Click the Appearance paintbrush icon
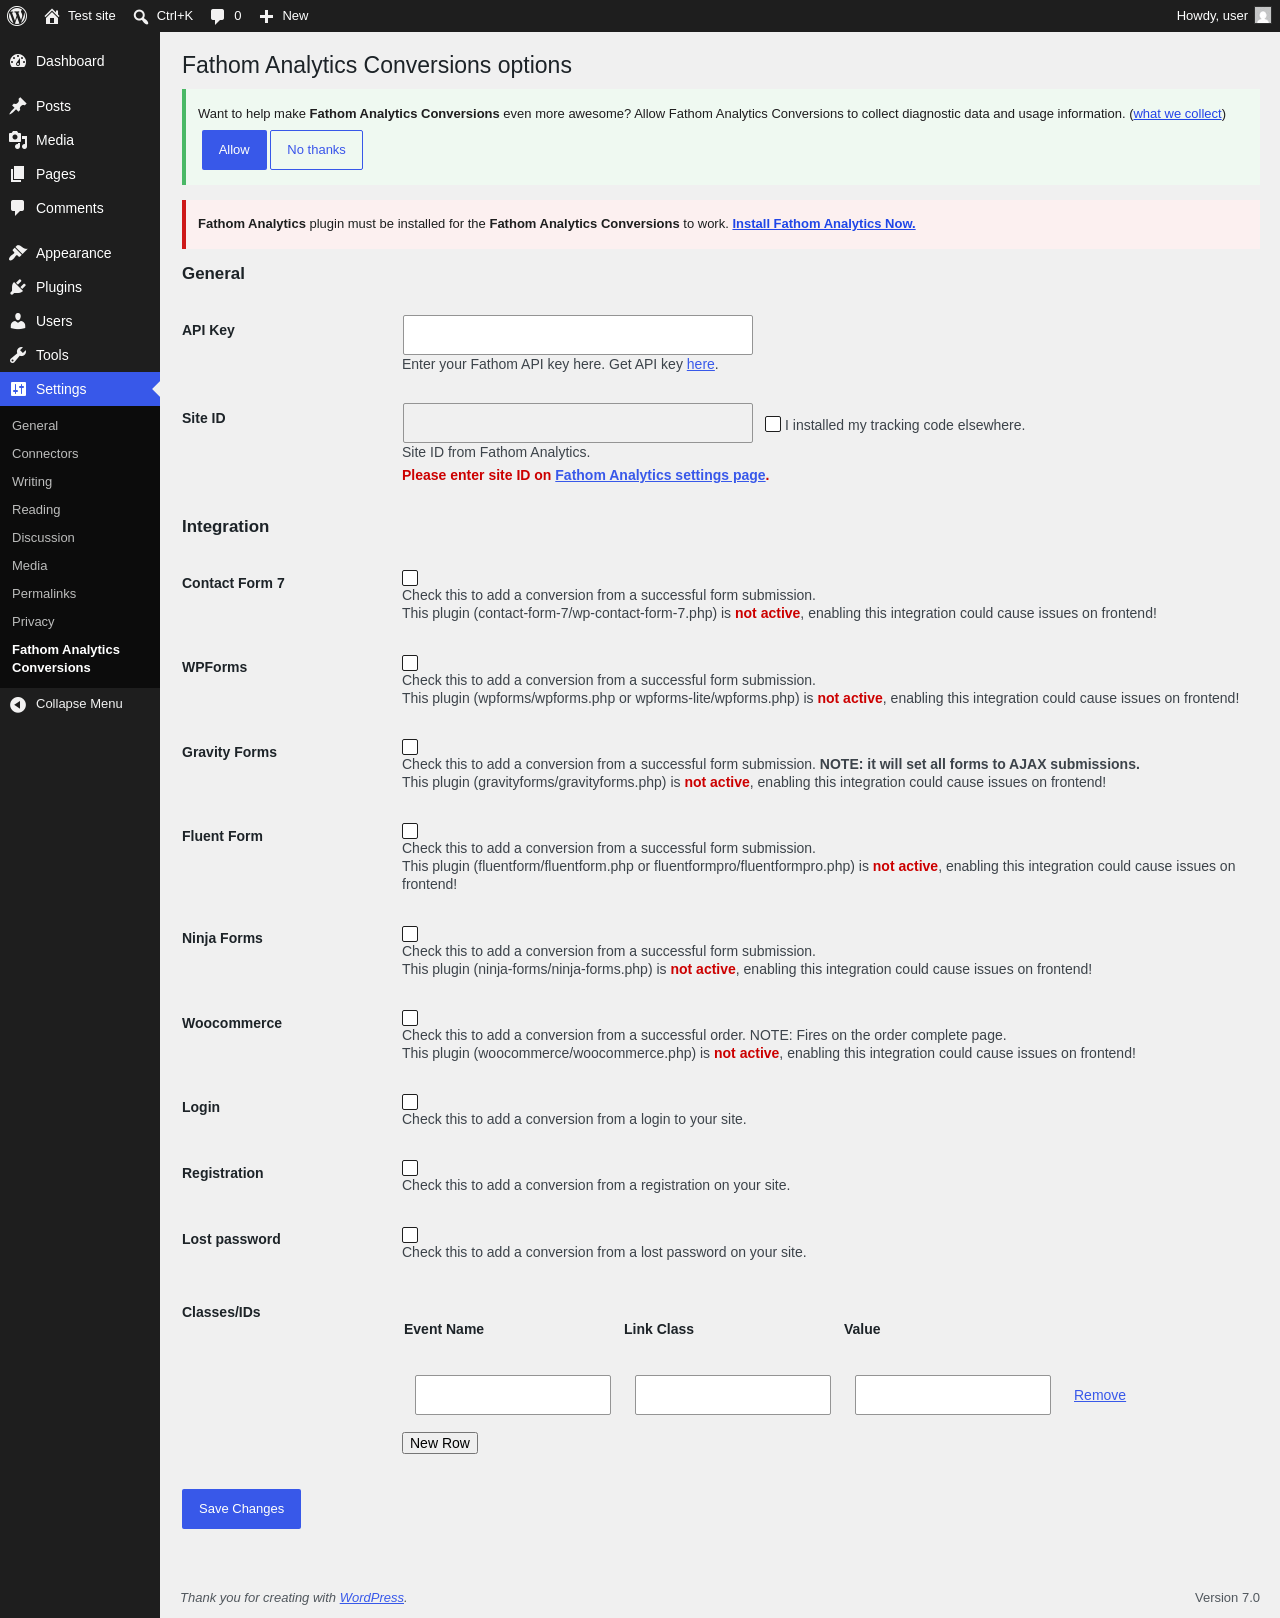1280x1618 pixels. pos(18,253)
